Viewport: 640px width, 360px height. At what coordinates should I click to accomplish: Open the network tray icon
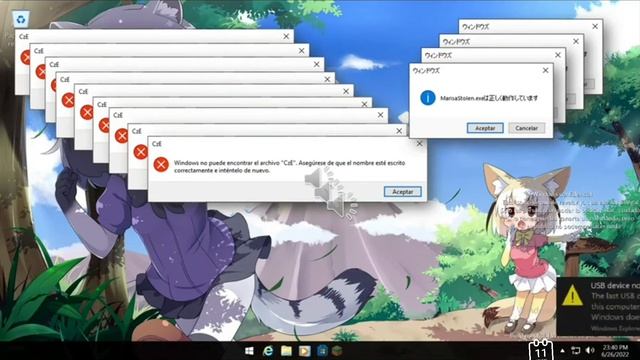pyautogui.click(x=576, y=351)
